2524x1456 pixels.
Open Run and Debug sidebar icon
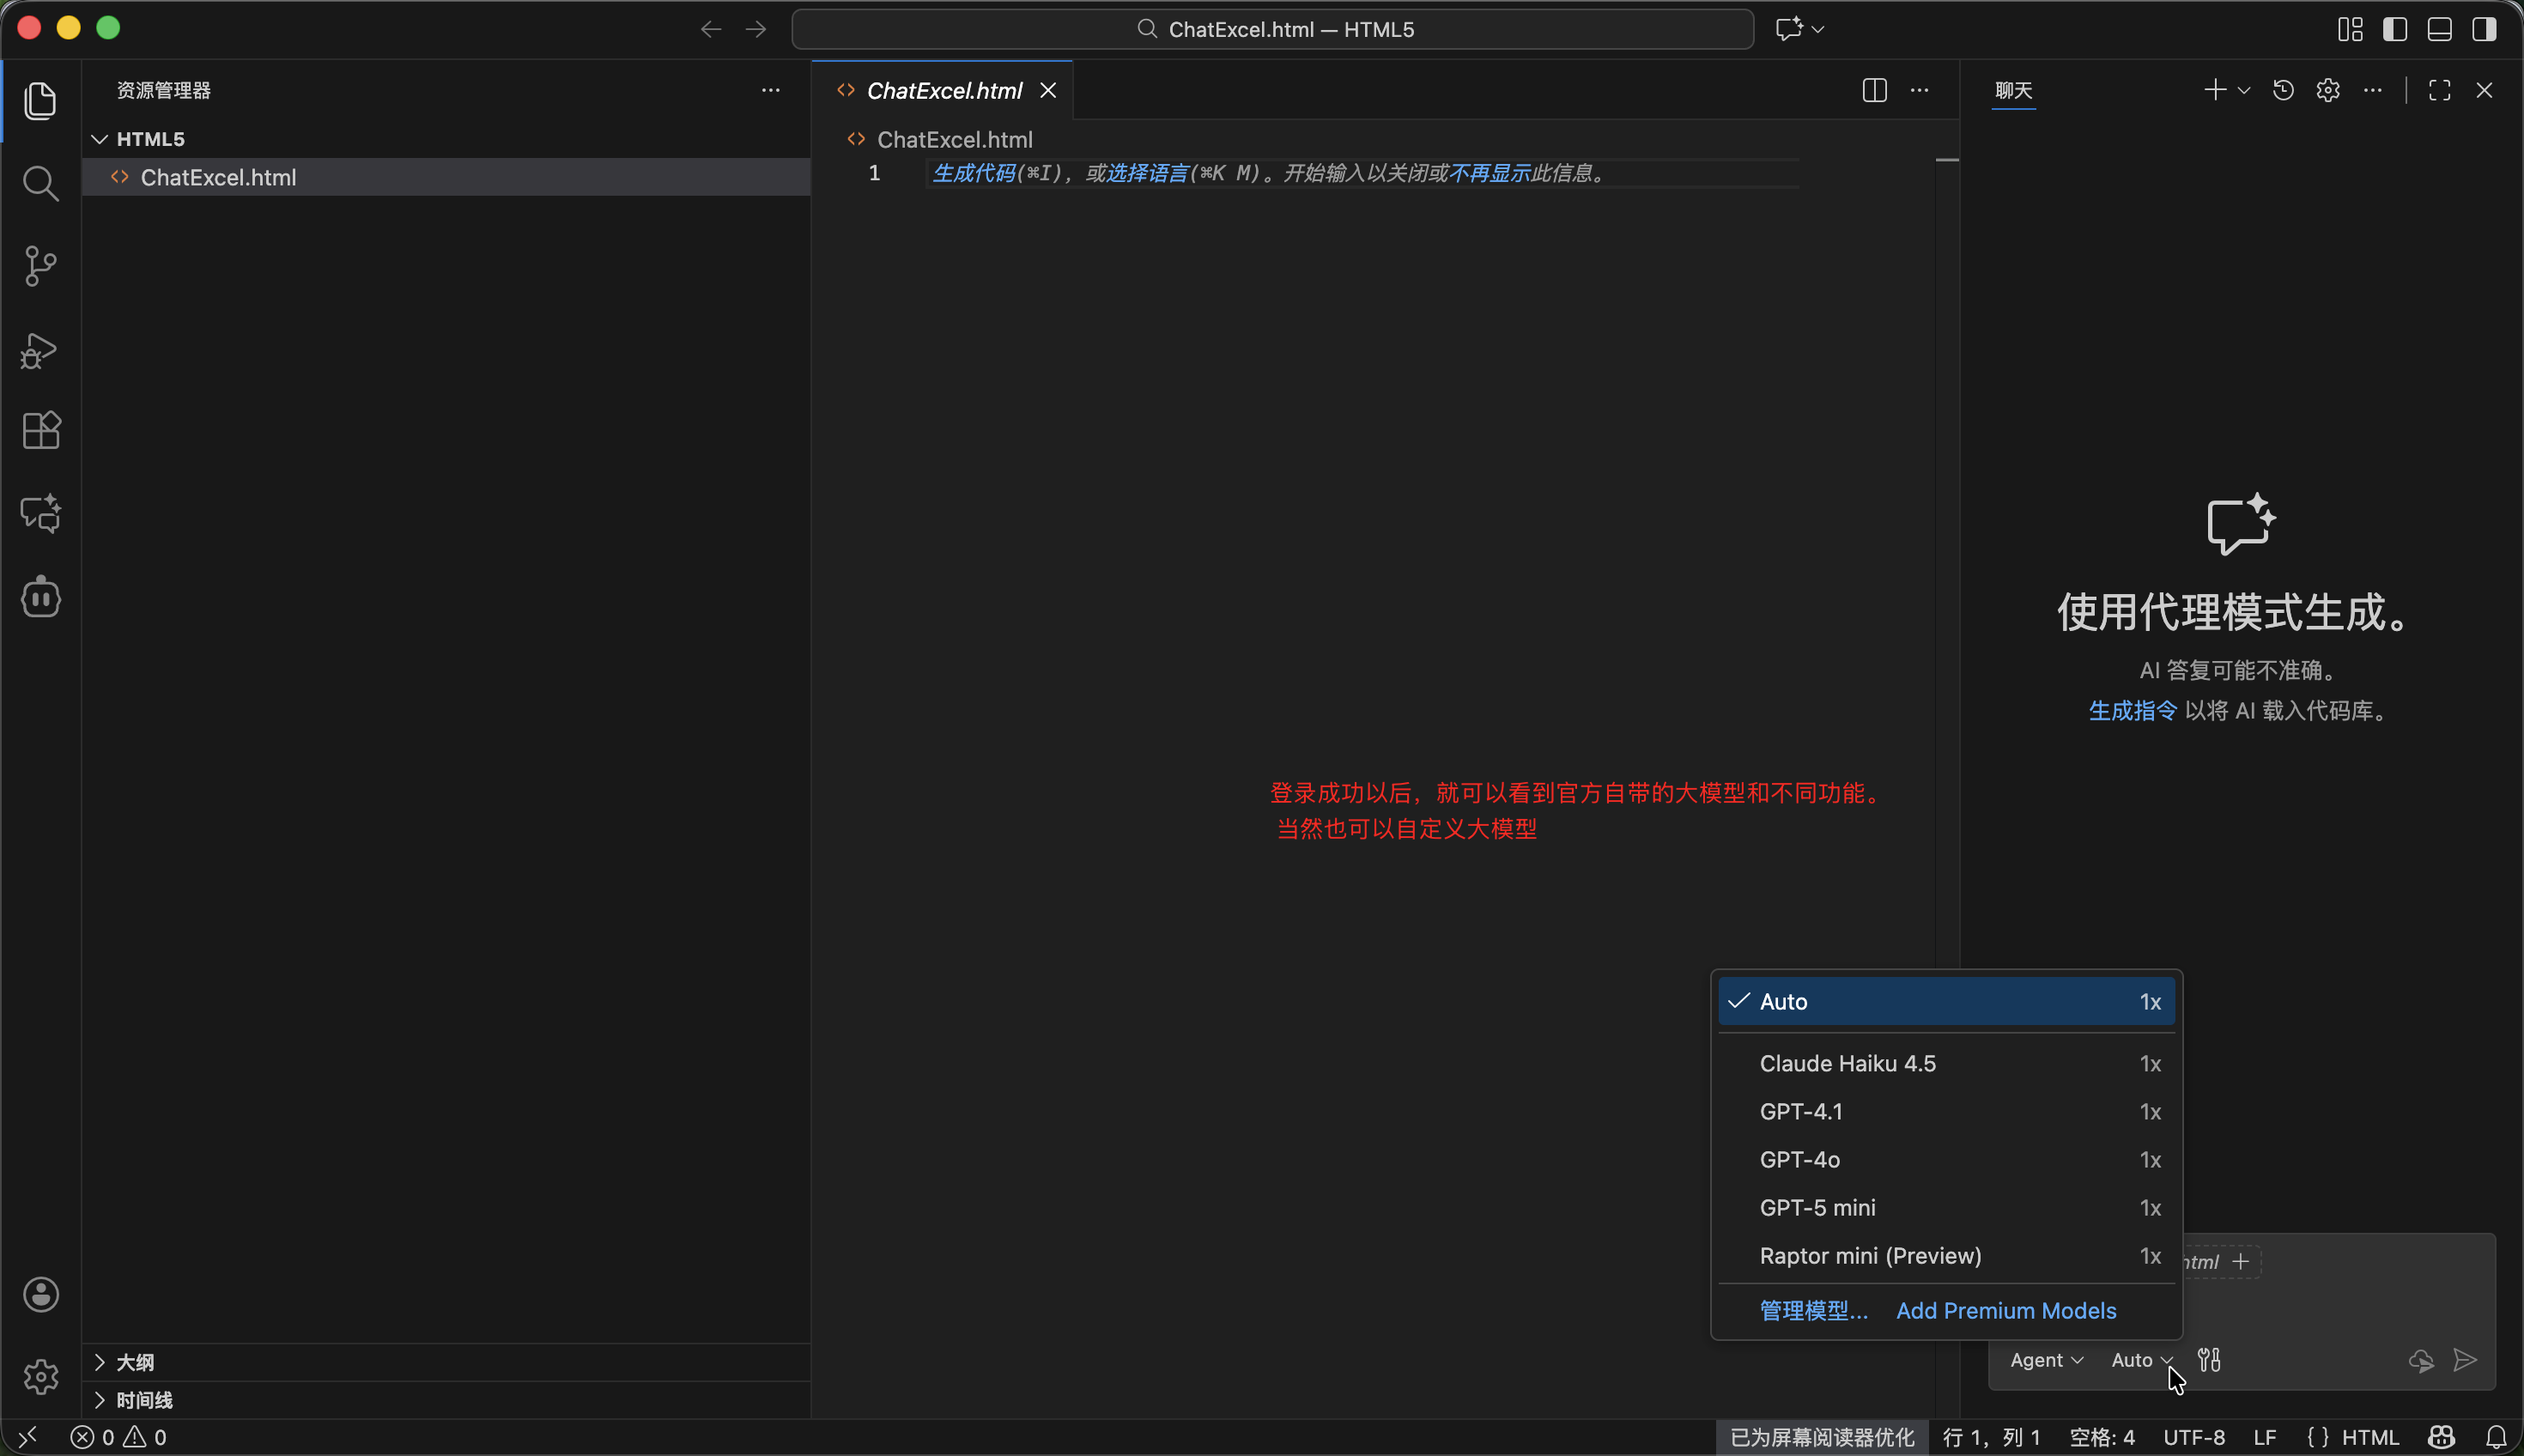(x=40, y=350)
